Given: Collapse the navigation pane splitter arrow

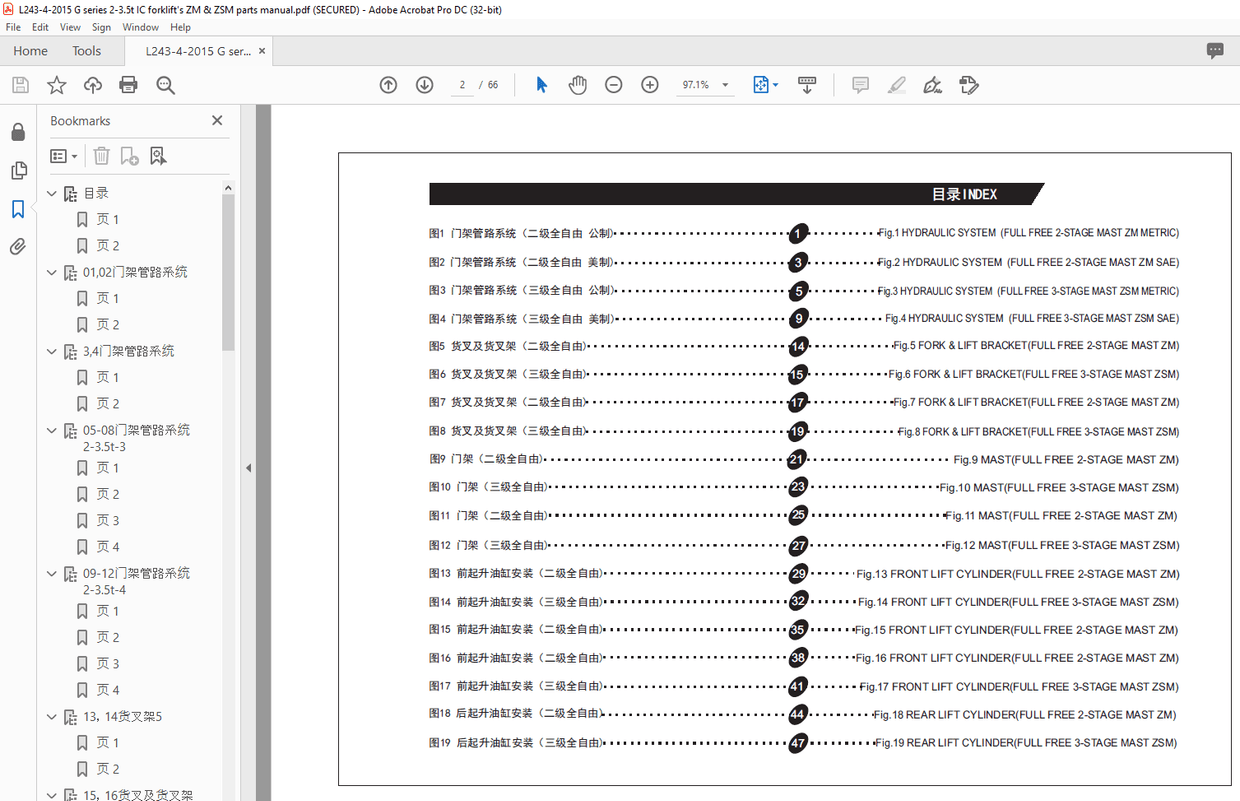Looking at the screenshot, I should point(248,468).
